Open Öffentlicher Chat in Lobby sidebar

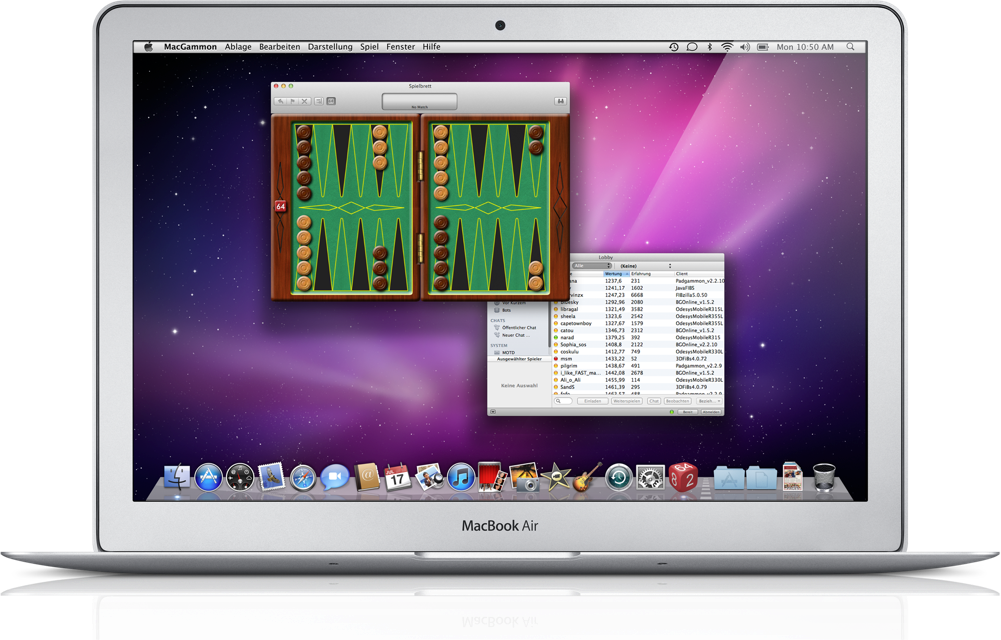click(518, 327)
